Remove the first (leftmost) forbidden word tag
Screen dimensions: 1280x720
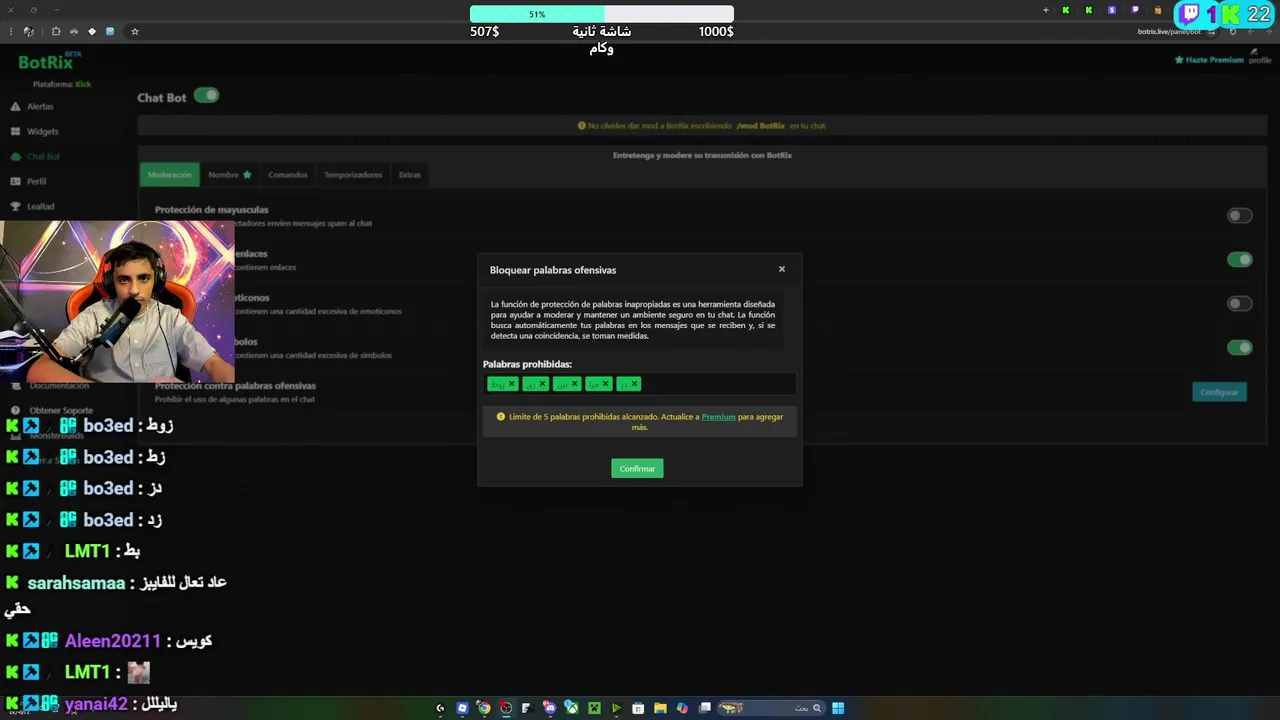pyautogui.click(x=511, y=384)
